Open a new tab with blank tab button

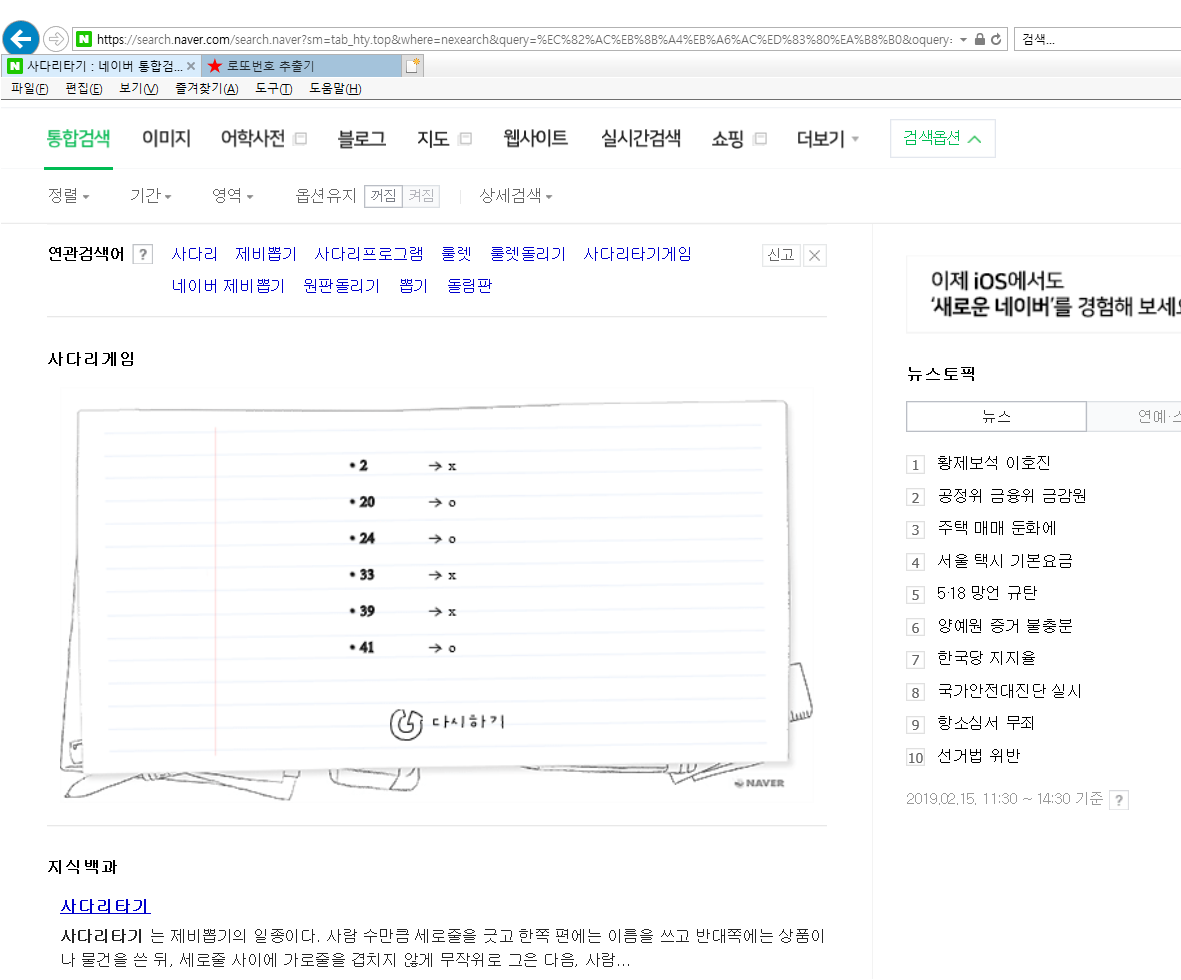click(412, 66)
